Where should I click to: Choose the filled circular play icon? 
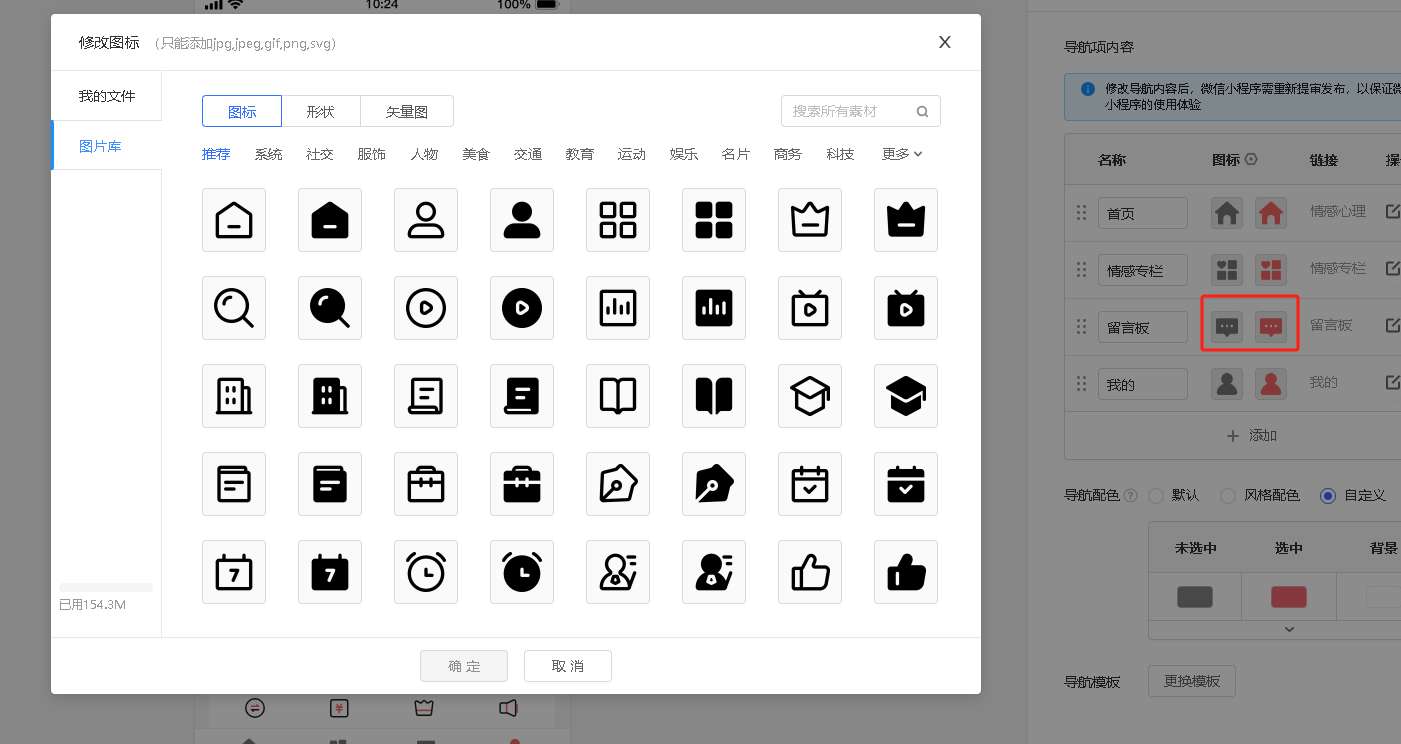(522, 308)
